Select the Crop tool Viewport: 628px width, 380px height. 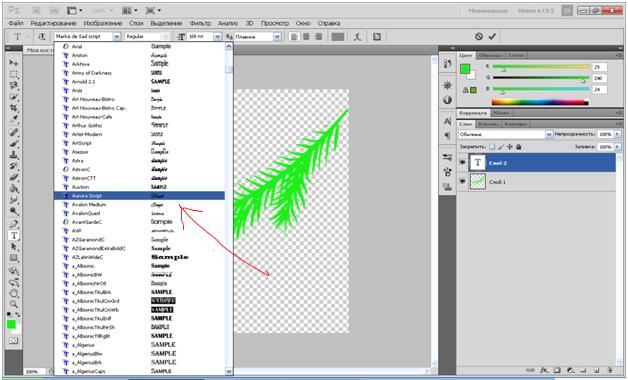(14, 108)
